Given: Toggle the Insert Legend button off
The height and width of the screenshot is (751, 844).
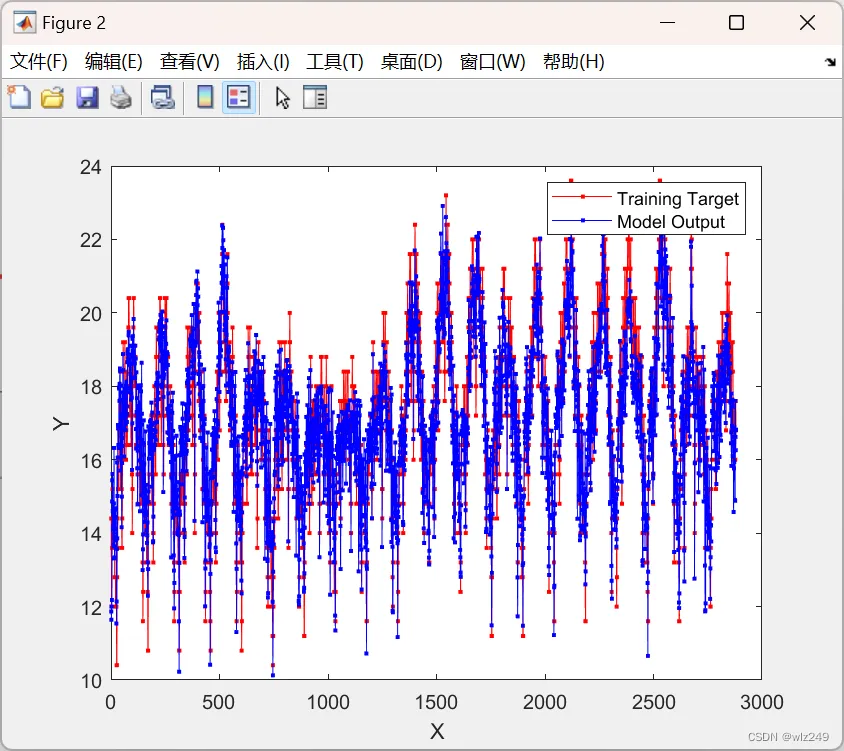Looking at the screenshot, I should click(238, 97).
